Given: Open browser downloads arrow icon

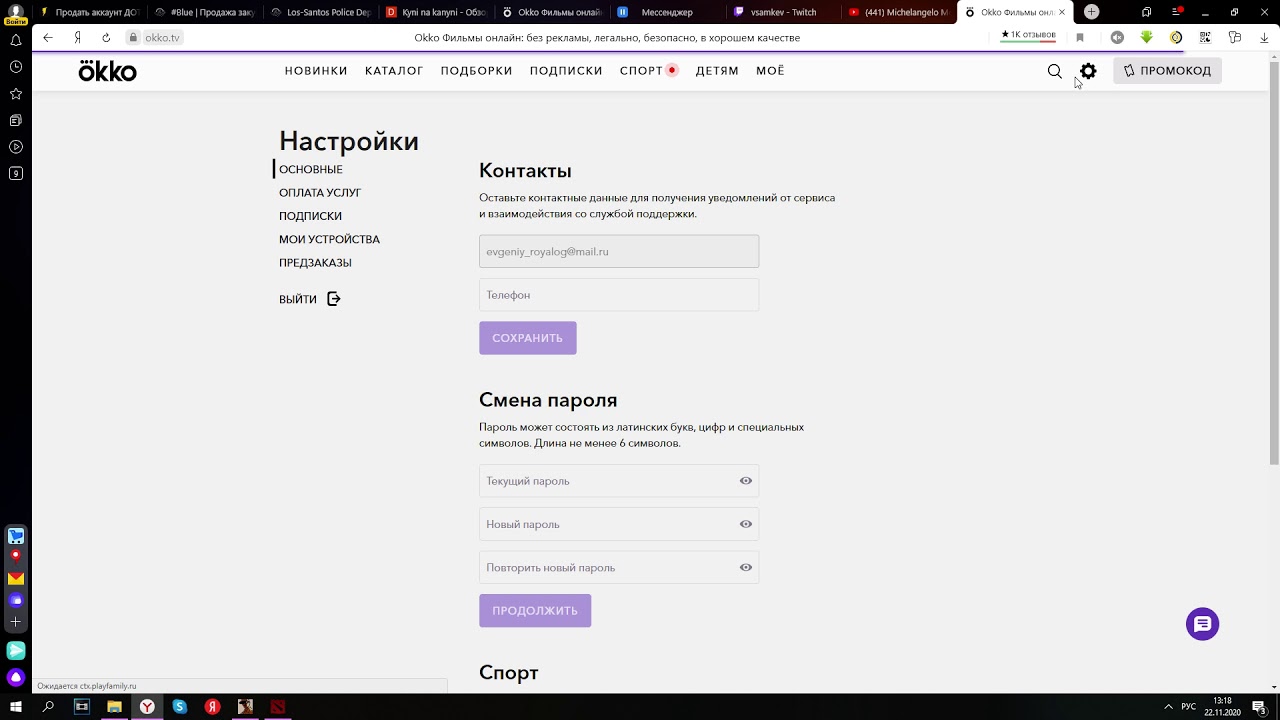Looking at the screenshot, I should point(1265,37).
